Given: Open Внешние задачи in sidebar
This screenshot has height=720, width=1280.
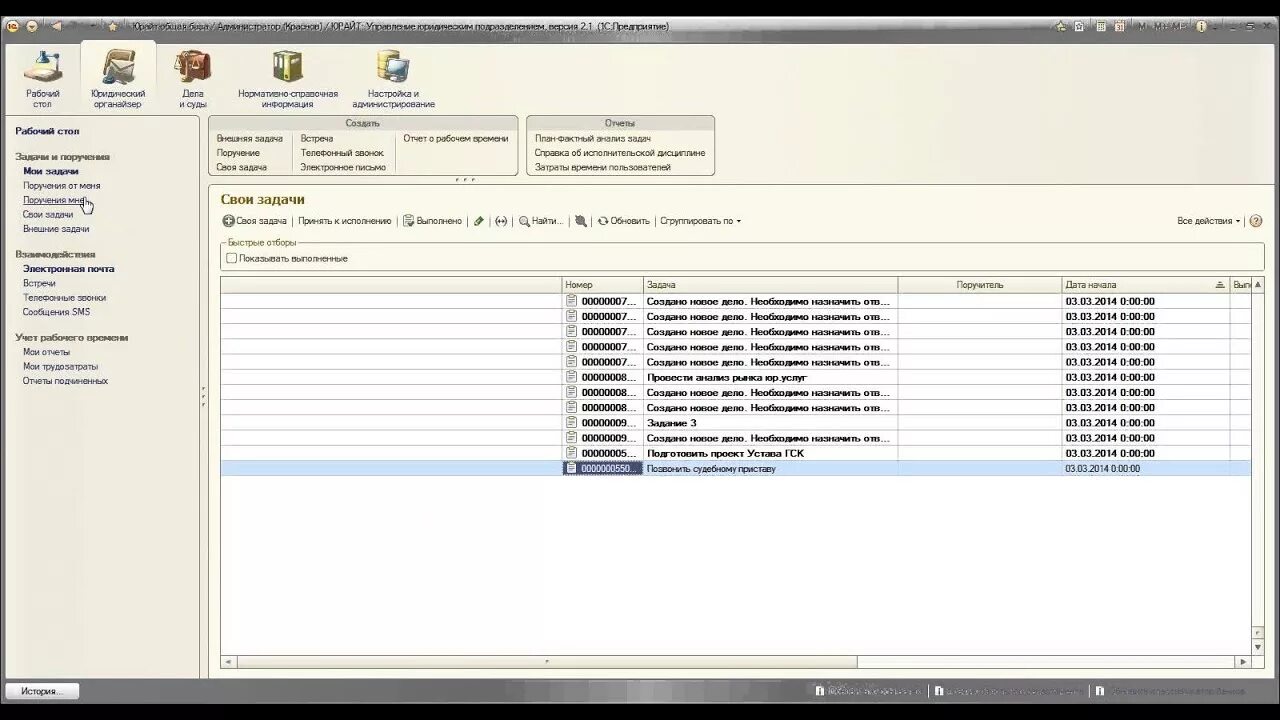Looking at the screenshot, I should coord(56,229).
